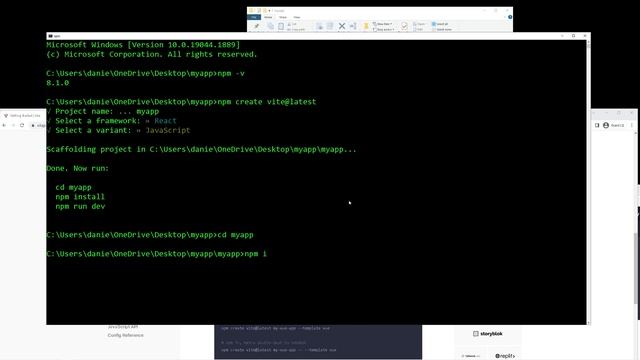This screenshot has height=360, width=640.
Task: Click the '8.1.0' version output
Action: (x=58, y=83)
